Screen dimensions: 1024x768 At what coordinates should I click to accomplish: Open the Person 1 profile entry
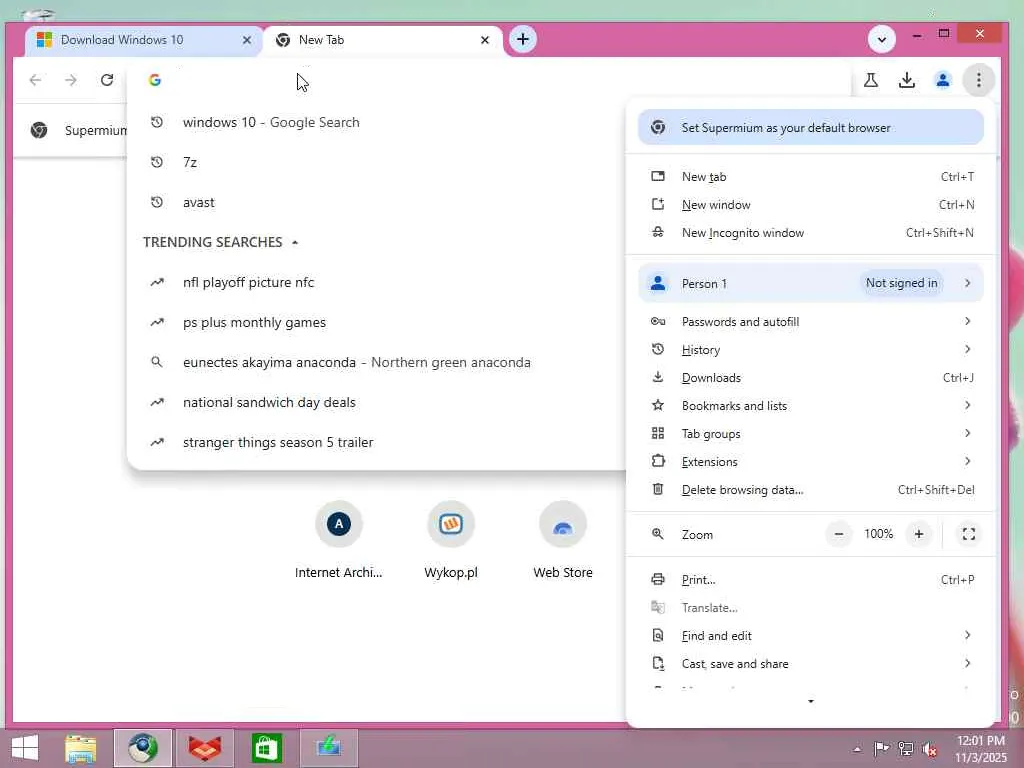coord(810,283)
